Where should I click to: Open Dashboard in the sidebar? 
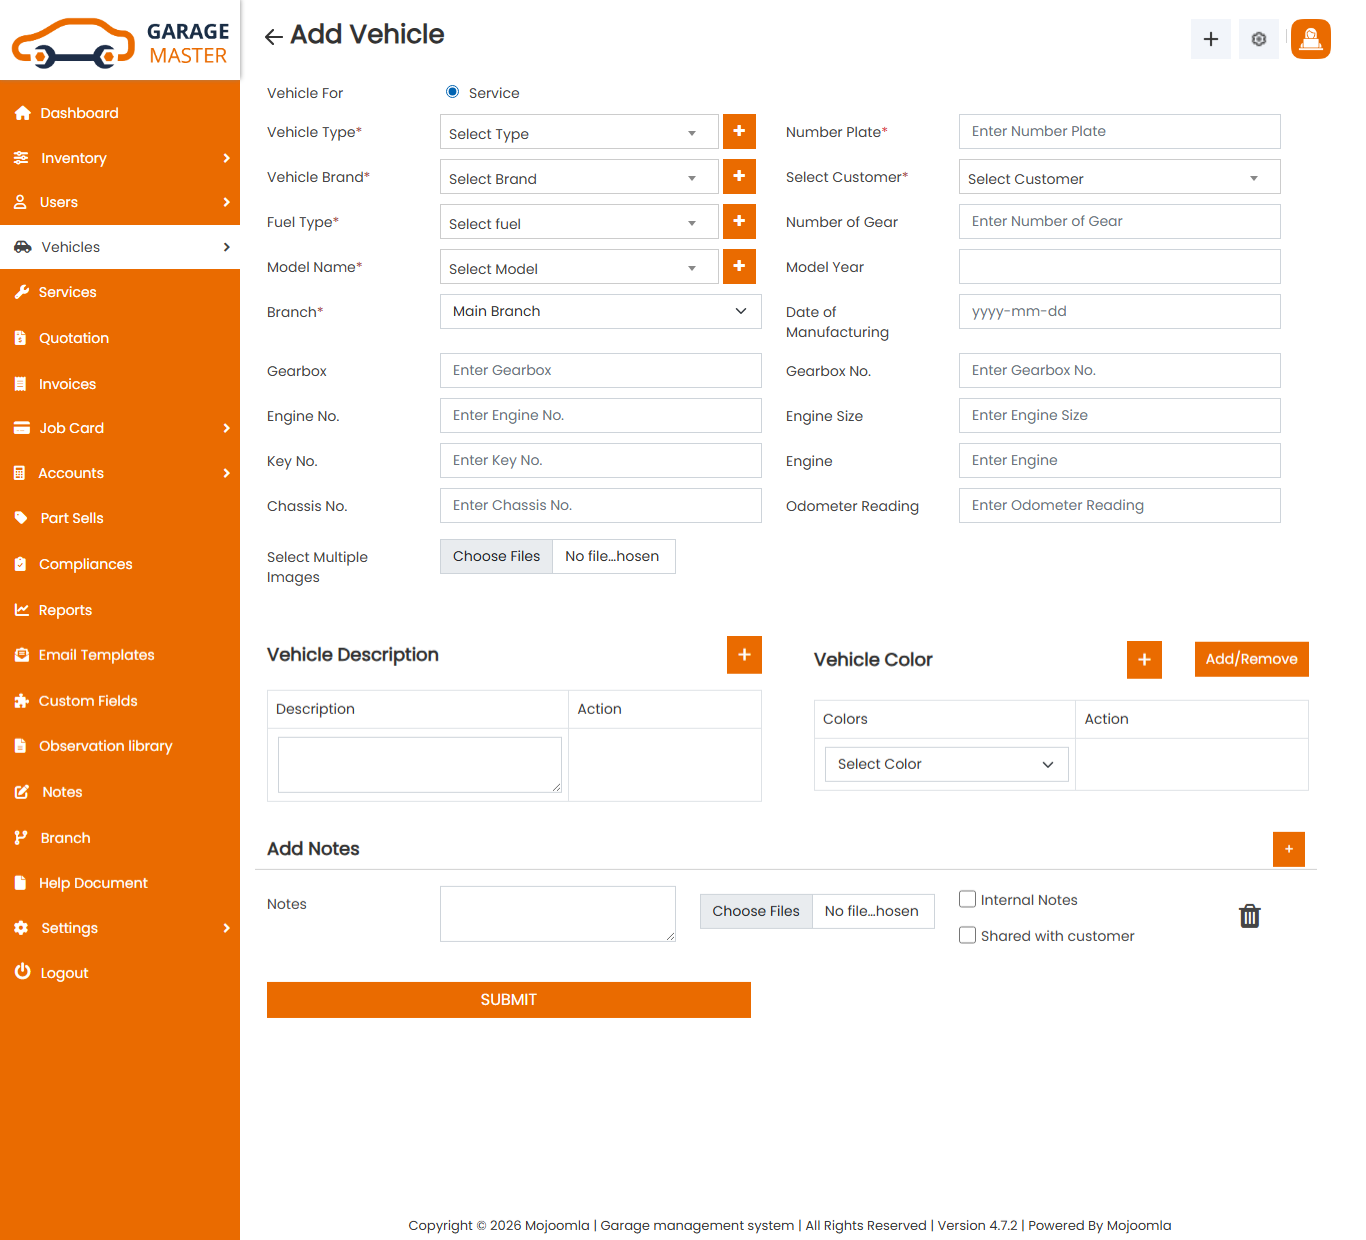click(x=79, y=113)
